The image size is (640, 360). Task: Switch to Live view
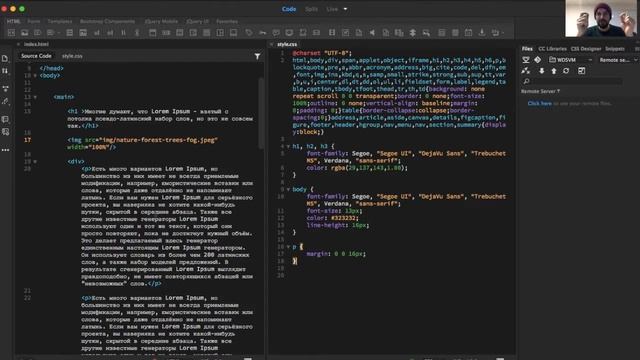[x=332, y=9]
